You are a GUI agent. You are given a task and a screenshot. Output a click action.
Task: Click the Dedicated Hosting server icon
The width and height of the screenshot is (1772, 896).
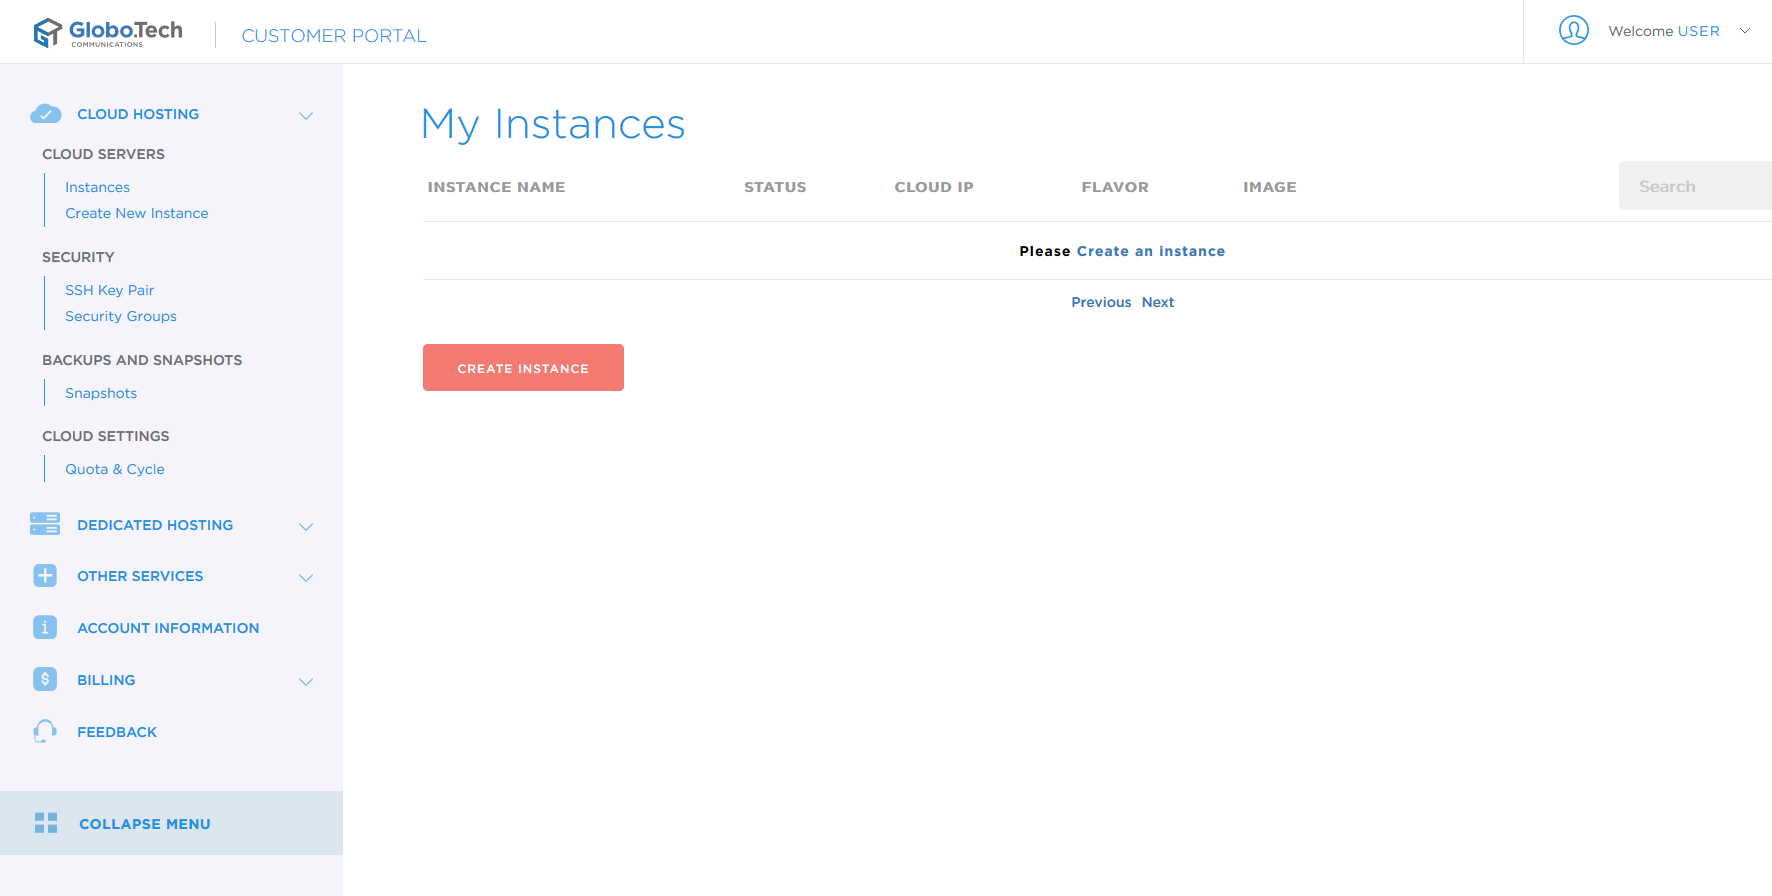tap(45, 524)
